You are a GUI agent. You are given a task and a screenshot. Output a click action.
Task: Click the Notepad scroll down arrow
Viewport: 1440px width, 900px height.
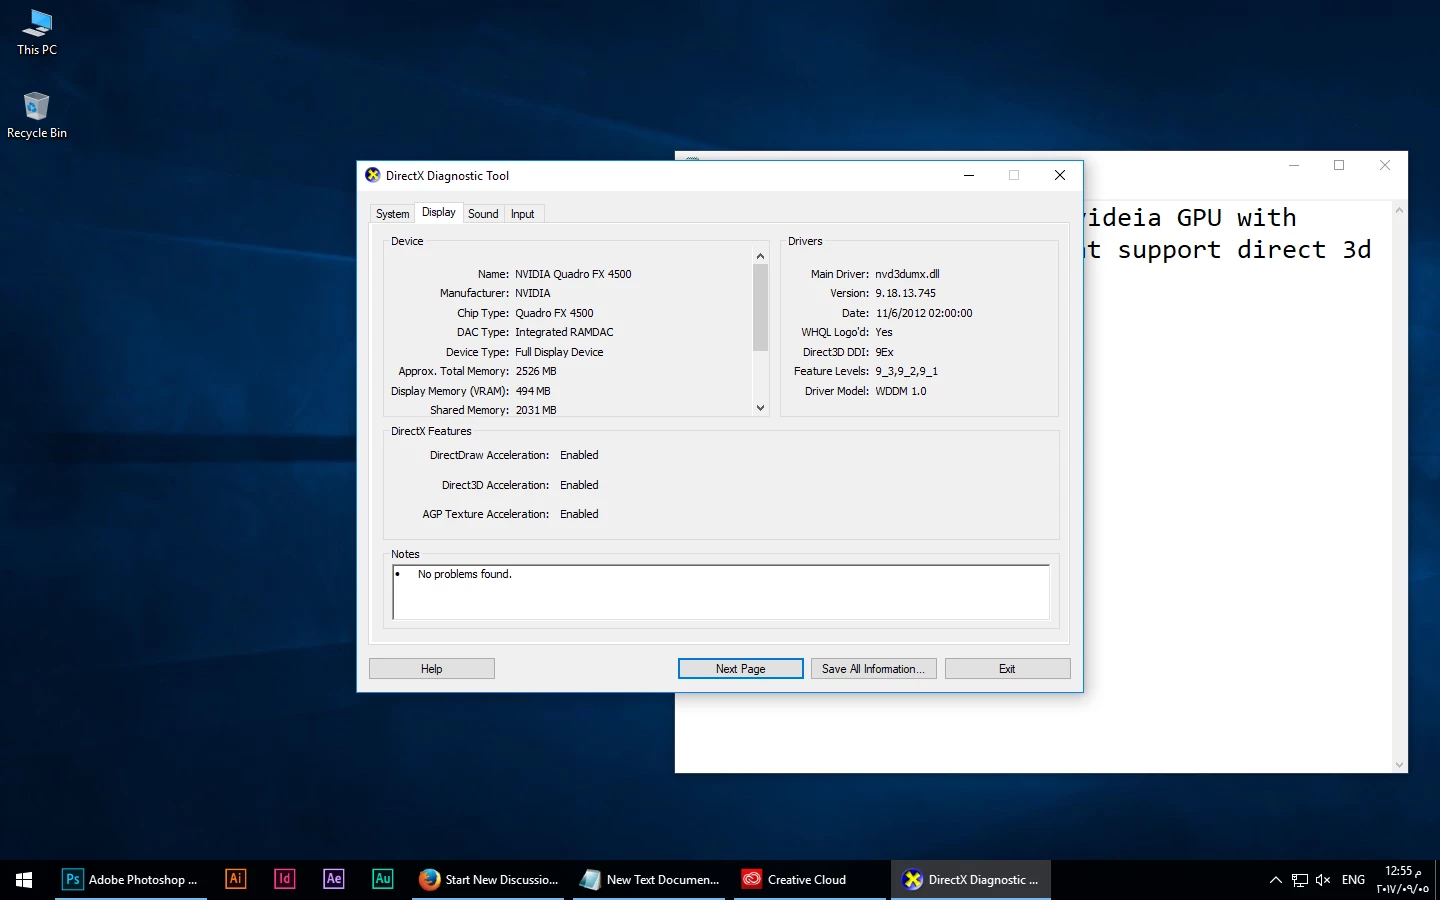(x=1400, y=765)
